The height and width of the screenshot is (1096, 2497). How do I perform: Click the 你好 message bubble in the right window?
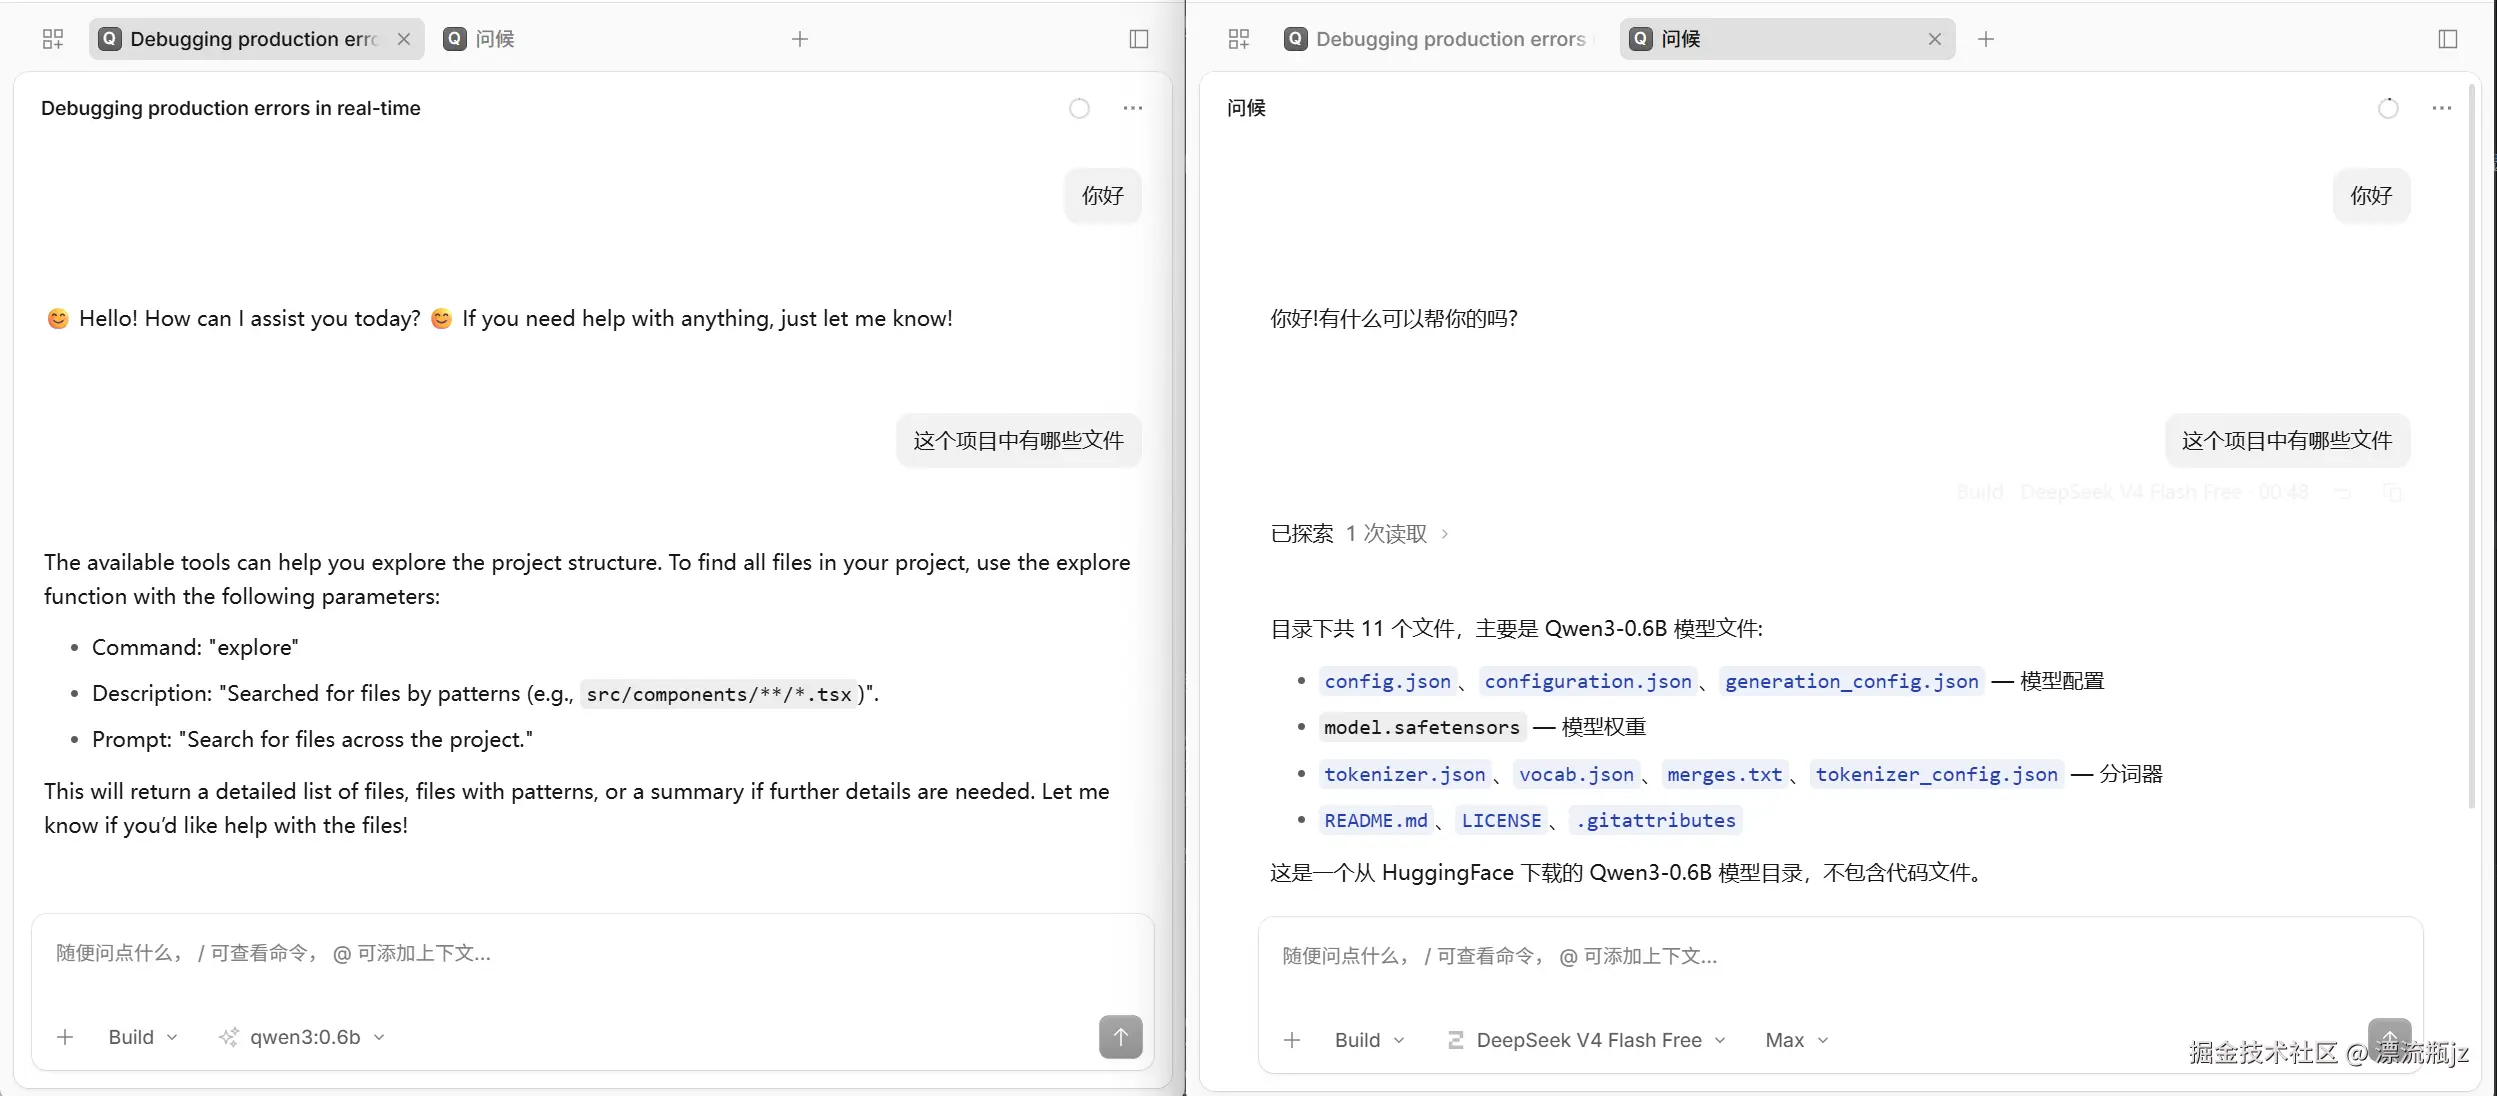[x=2371, y=196]
